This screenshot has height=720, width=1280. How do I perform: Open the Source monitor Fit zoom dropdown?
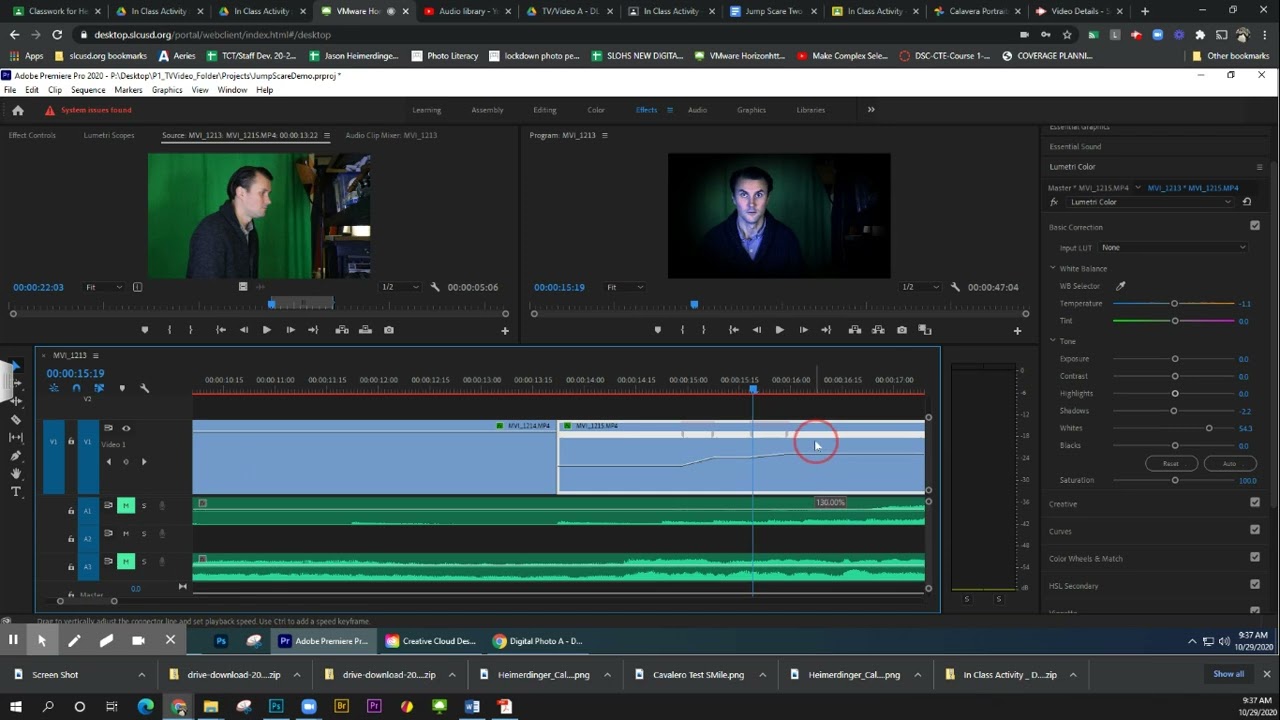103,287
